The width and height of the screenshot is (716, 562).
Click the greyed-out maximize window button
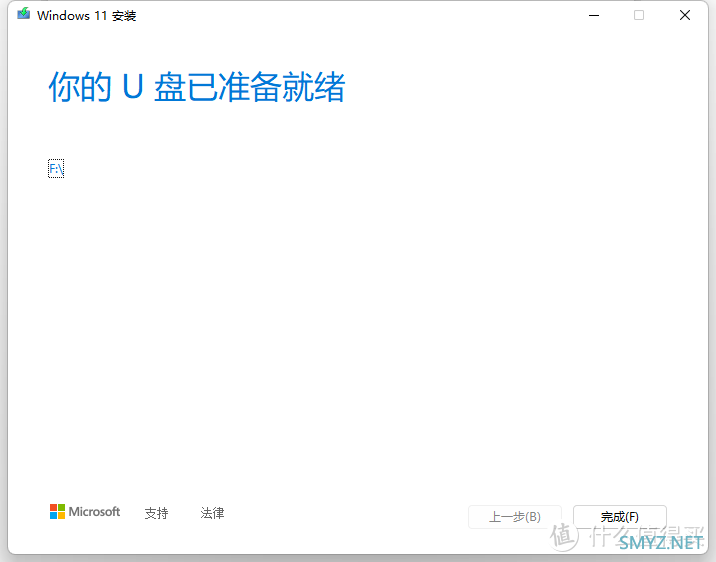[639, 15]
